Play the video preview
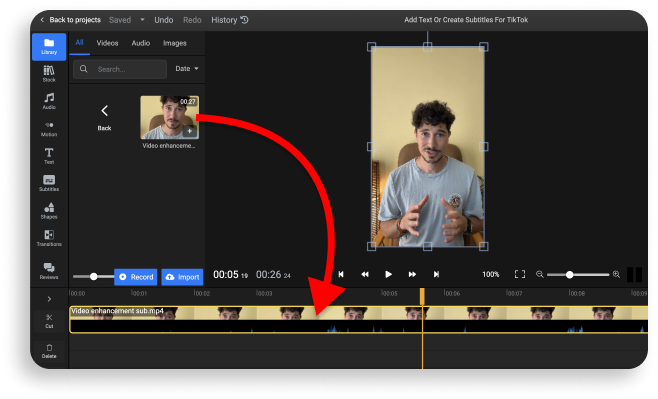 click(x=388, y=274)
